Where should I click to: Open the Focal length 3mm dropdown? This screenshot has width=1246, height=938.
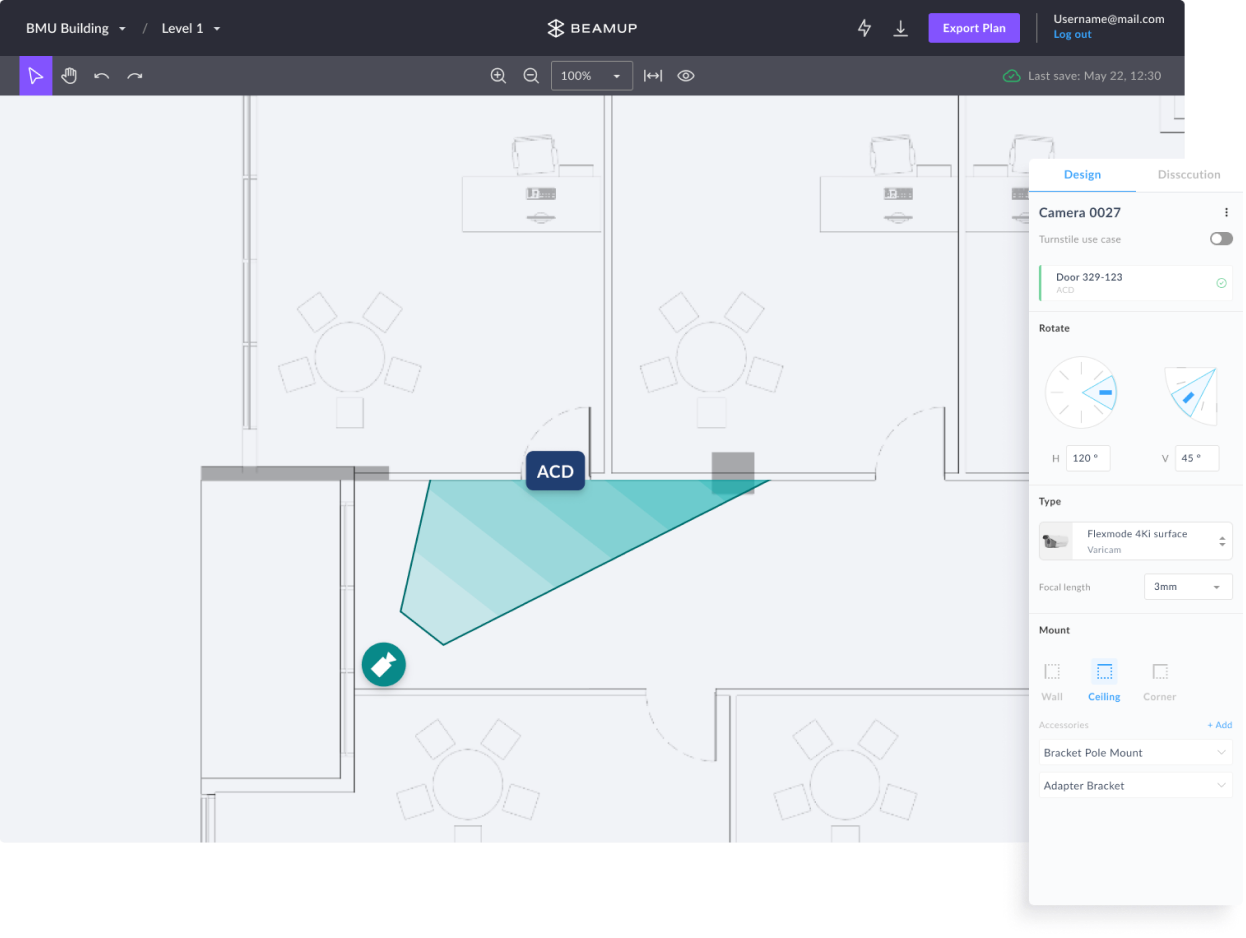pos(1187,587)
